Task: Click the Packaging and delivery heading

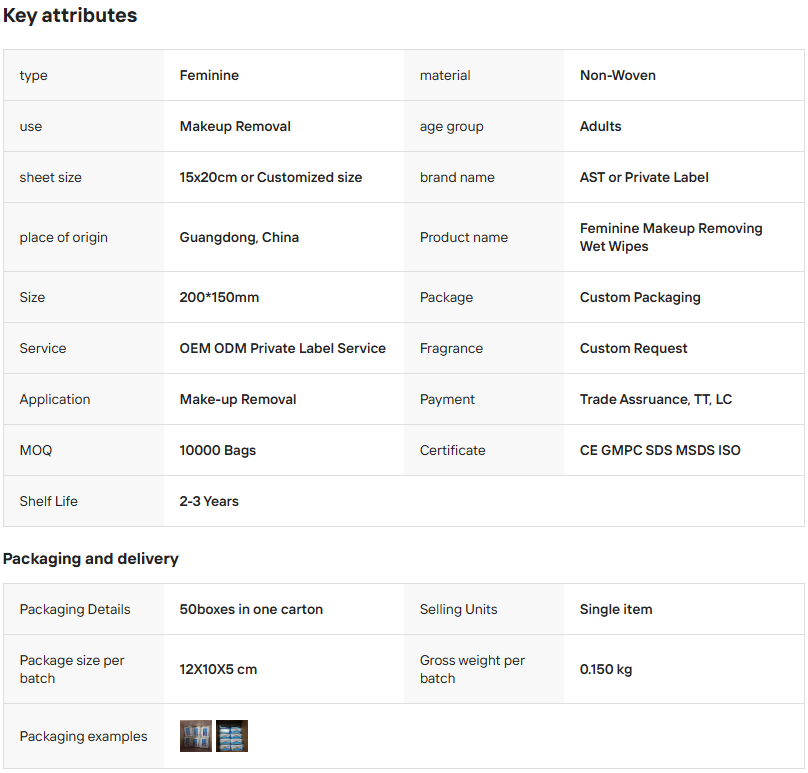Action: tap(91, 558)
